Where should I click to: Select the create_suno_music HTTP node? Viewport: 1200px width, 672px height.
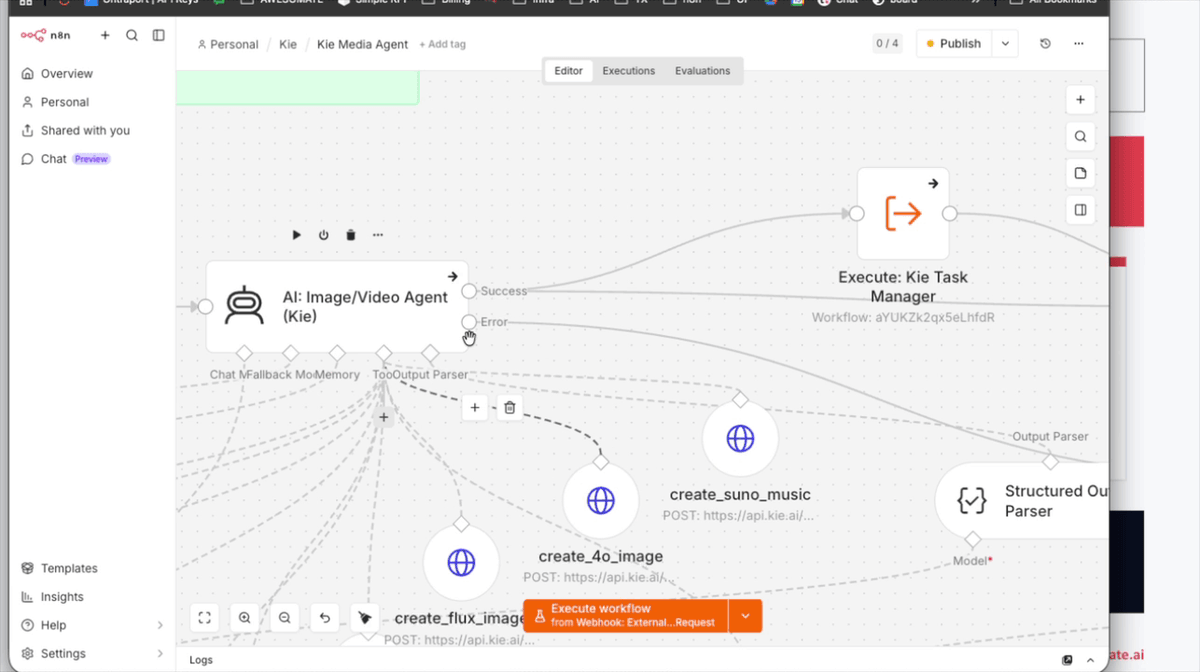(x=740, y=438)
